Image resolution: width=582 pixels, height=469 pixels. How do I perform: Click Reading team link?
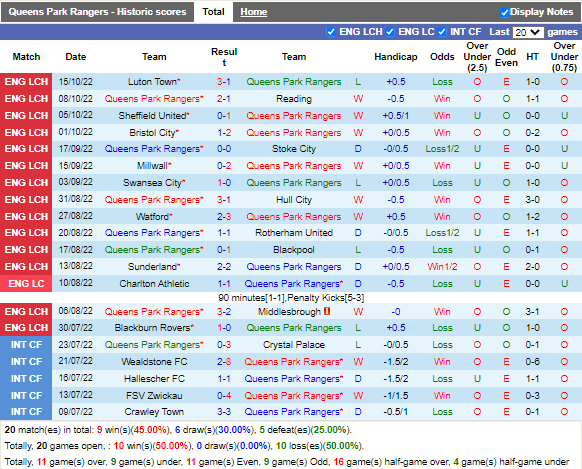[294, 99]
